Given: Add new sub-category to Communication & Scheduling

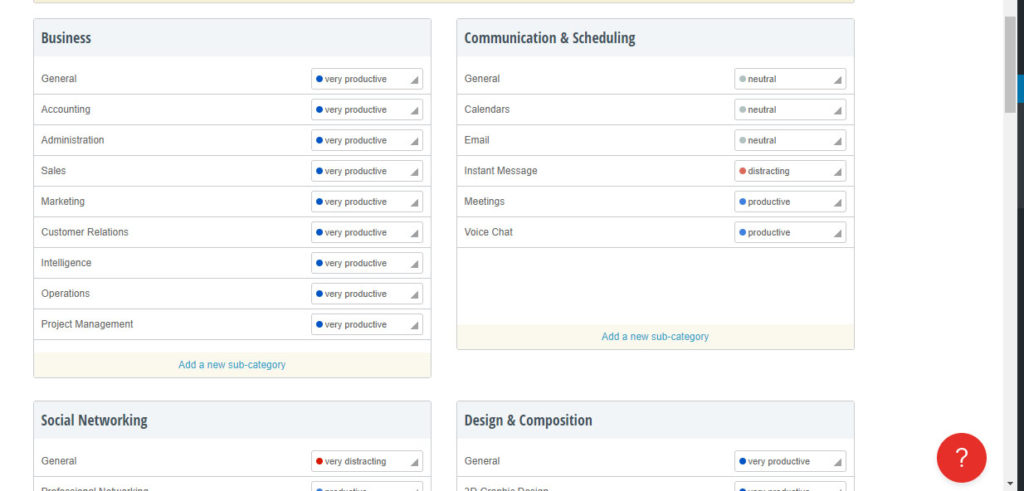Looking at the screenshot, I should (655, 337).
